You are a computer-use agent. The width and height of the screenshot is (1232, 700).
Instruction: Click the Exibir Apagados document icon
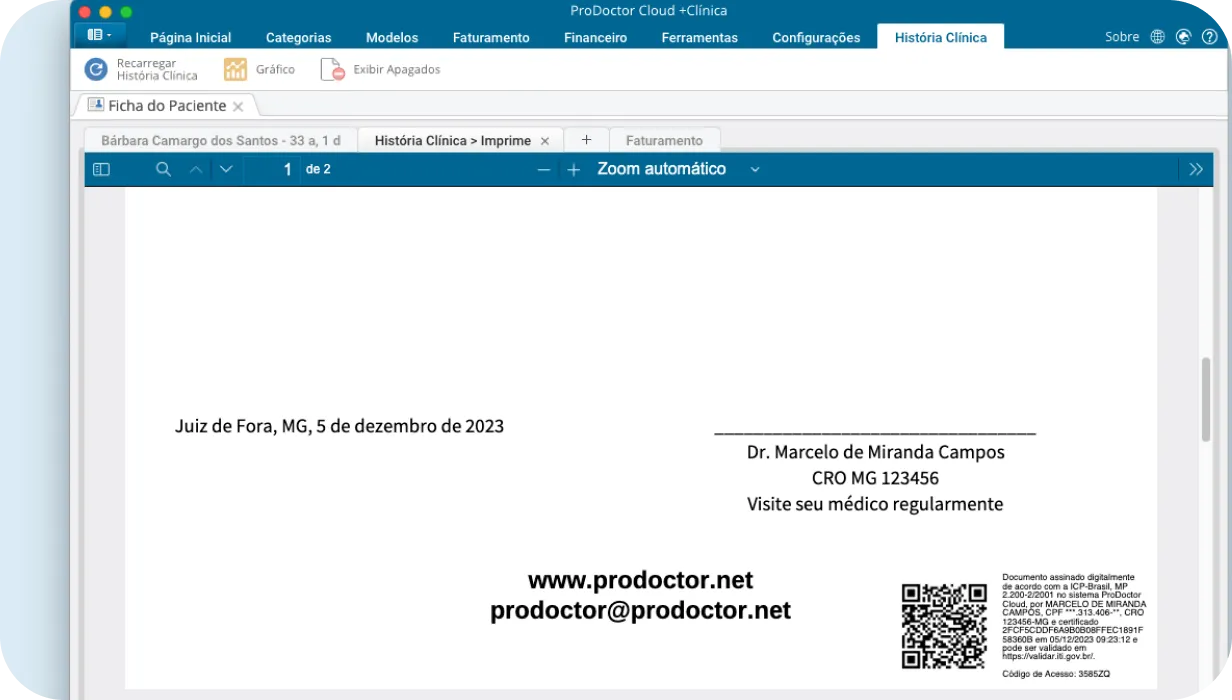(331, 69)
